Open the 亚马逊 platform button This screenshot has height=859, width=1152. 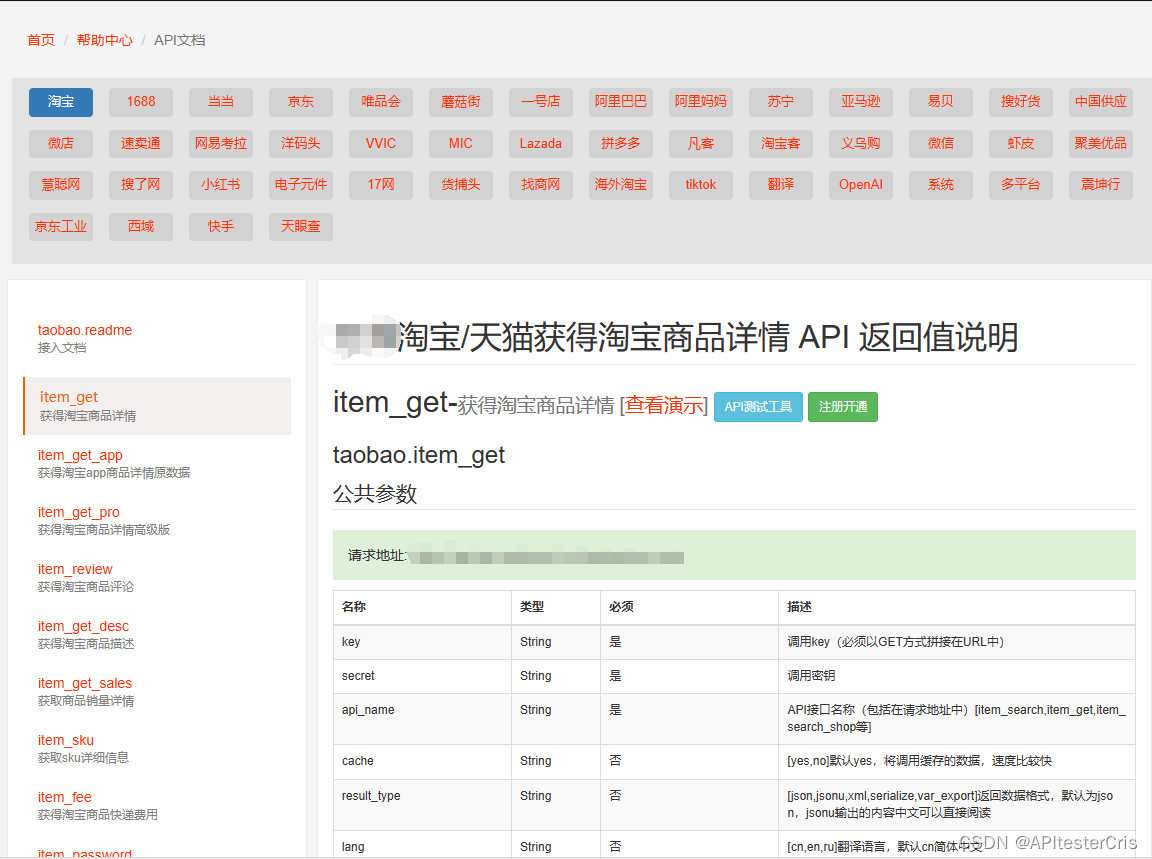[861, 102]
